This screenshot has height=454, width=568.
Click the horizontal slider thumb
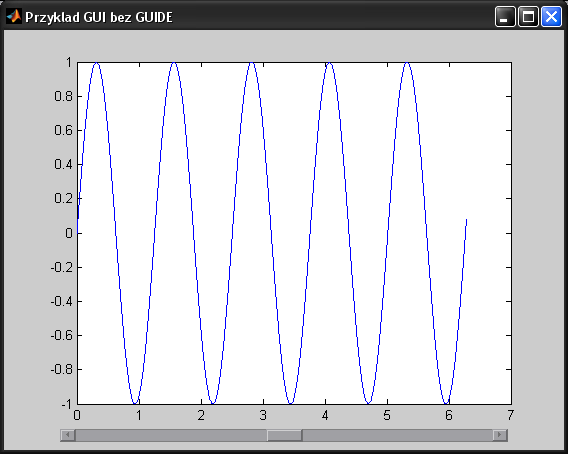pyautogui.click(x=284, y=435)
